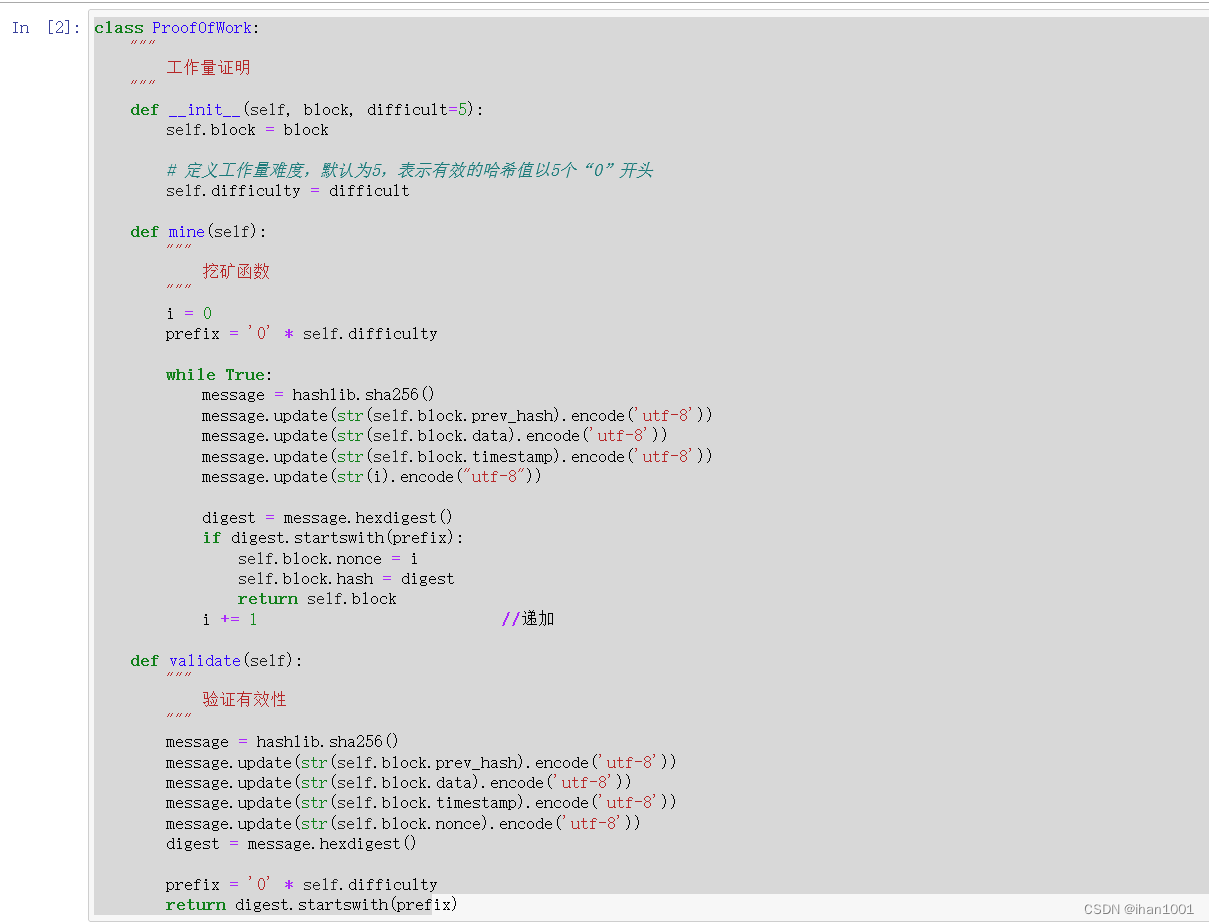Click the difficult=5 default parameter
Viewport: 1209px width, 924px height.
point(417,109)
